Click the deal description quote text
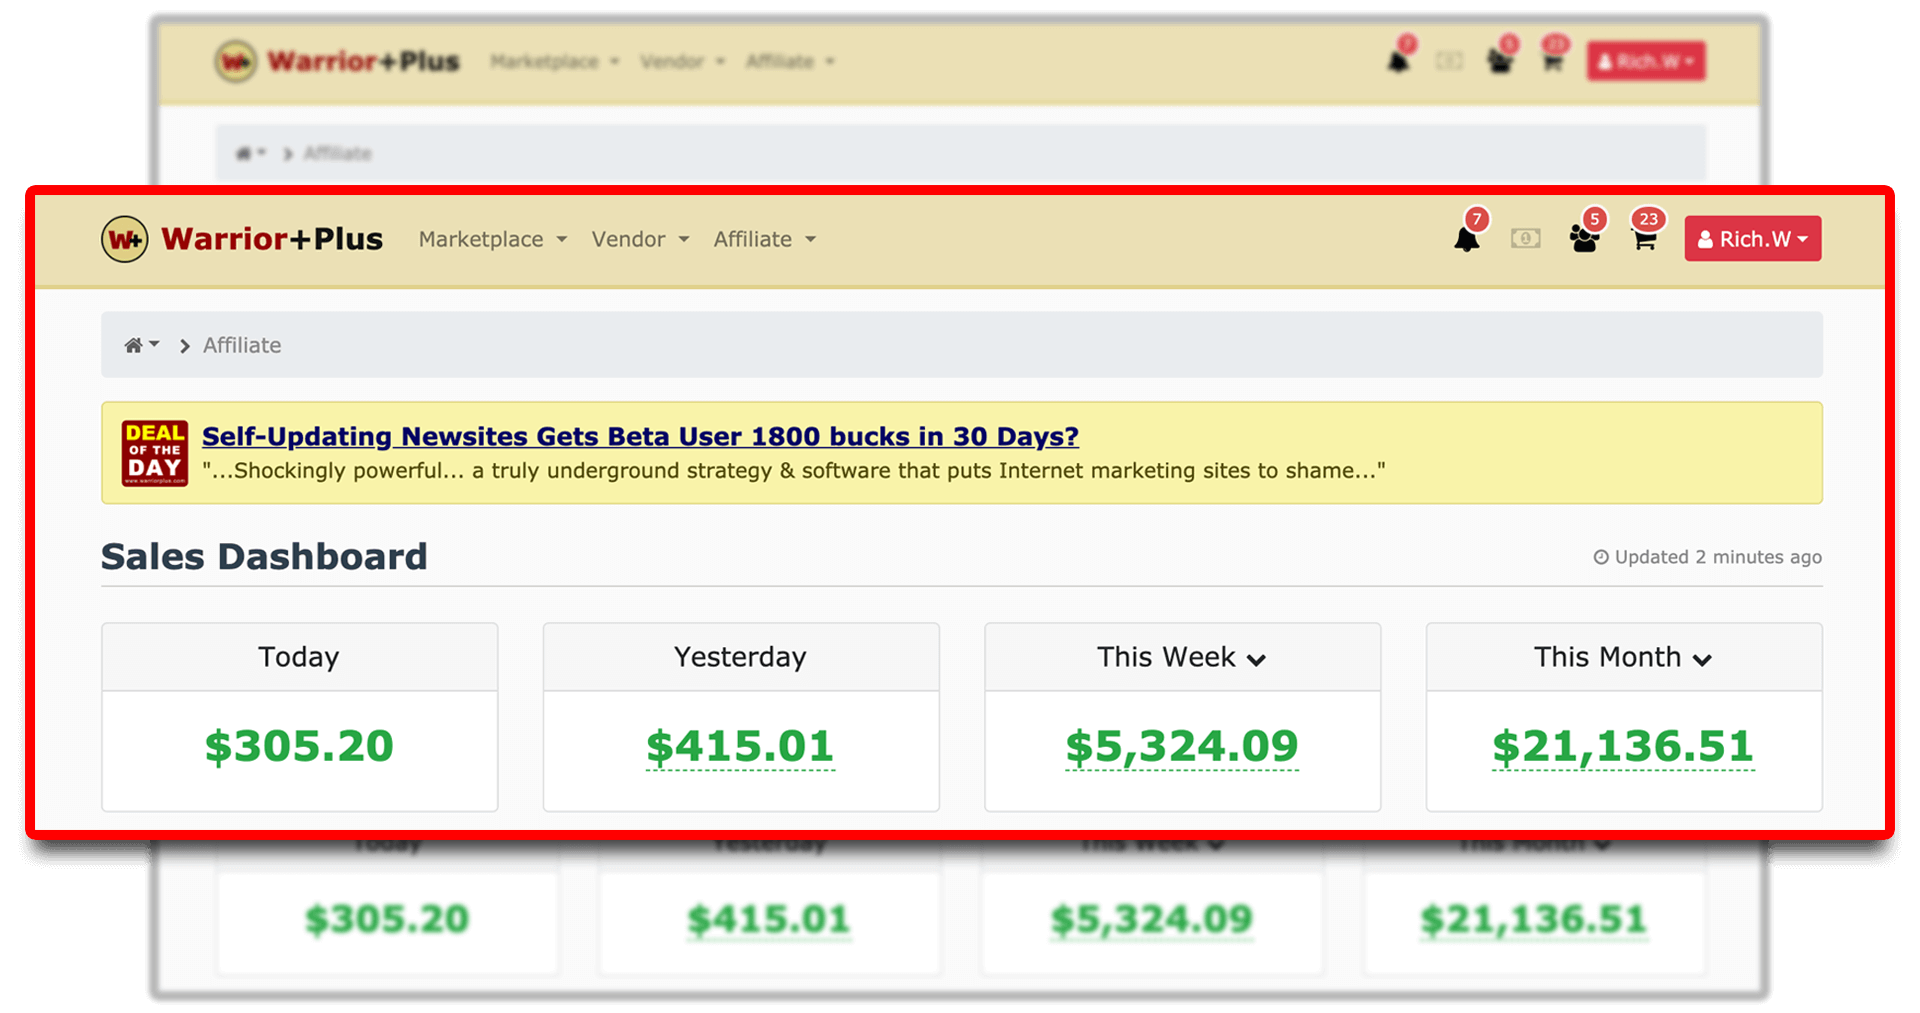1920x1013 pixels. [794, 470]
